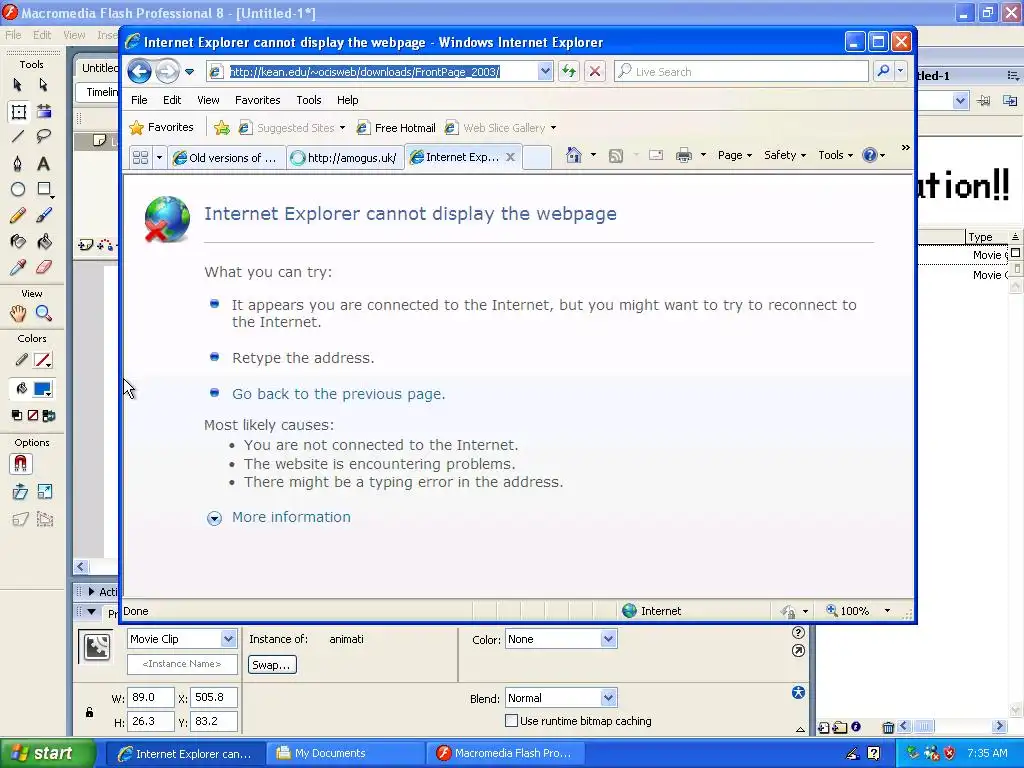The width and height of the screenshot is (1024, 768).
Task: Select the Text tool
Action: [43, 163]
